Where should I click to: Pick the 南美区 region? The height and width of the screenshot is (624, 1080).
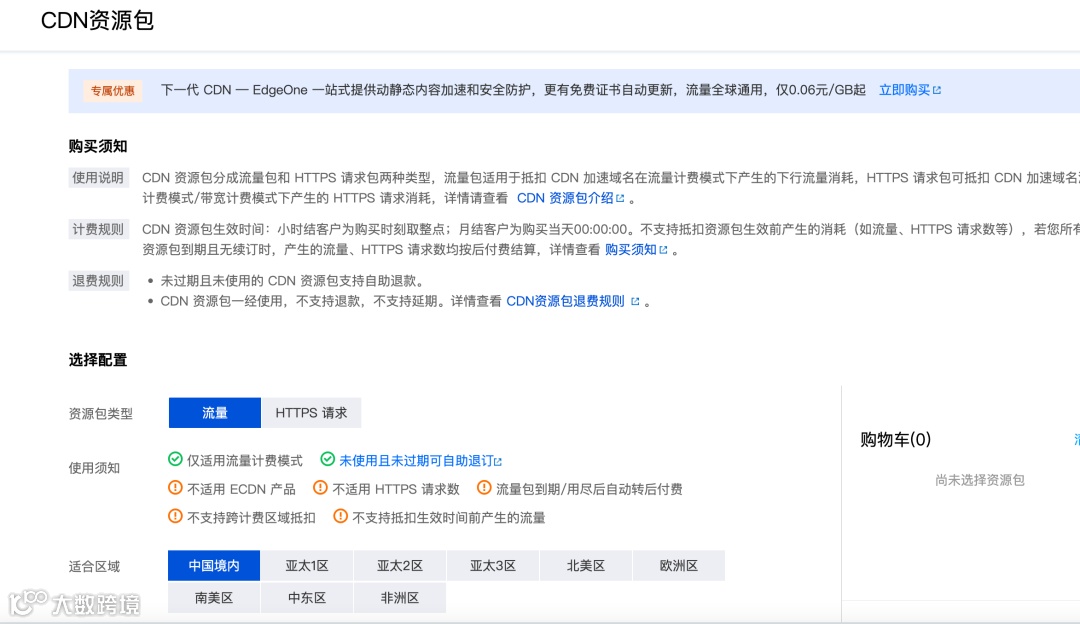(x=214, y=598)
